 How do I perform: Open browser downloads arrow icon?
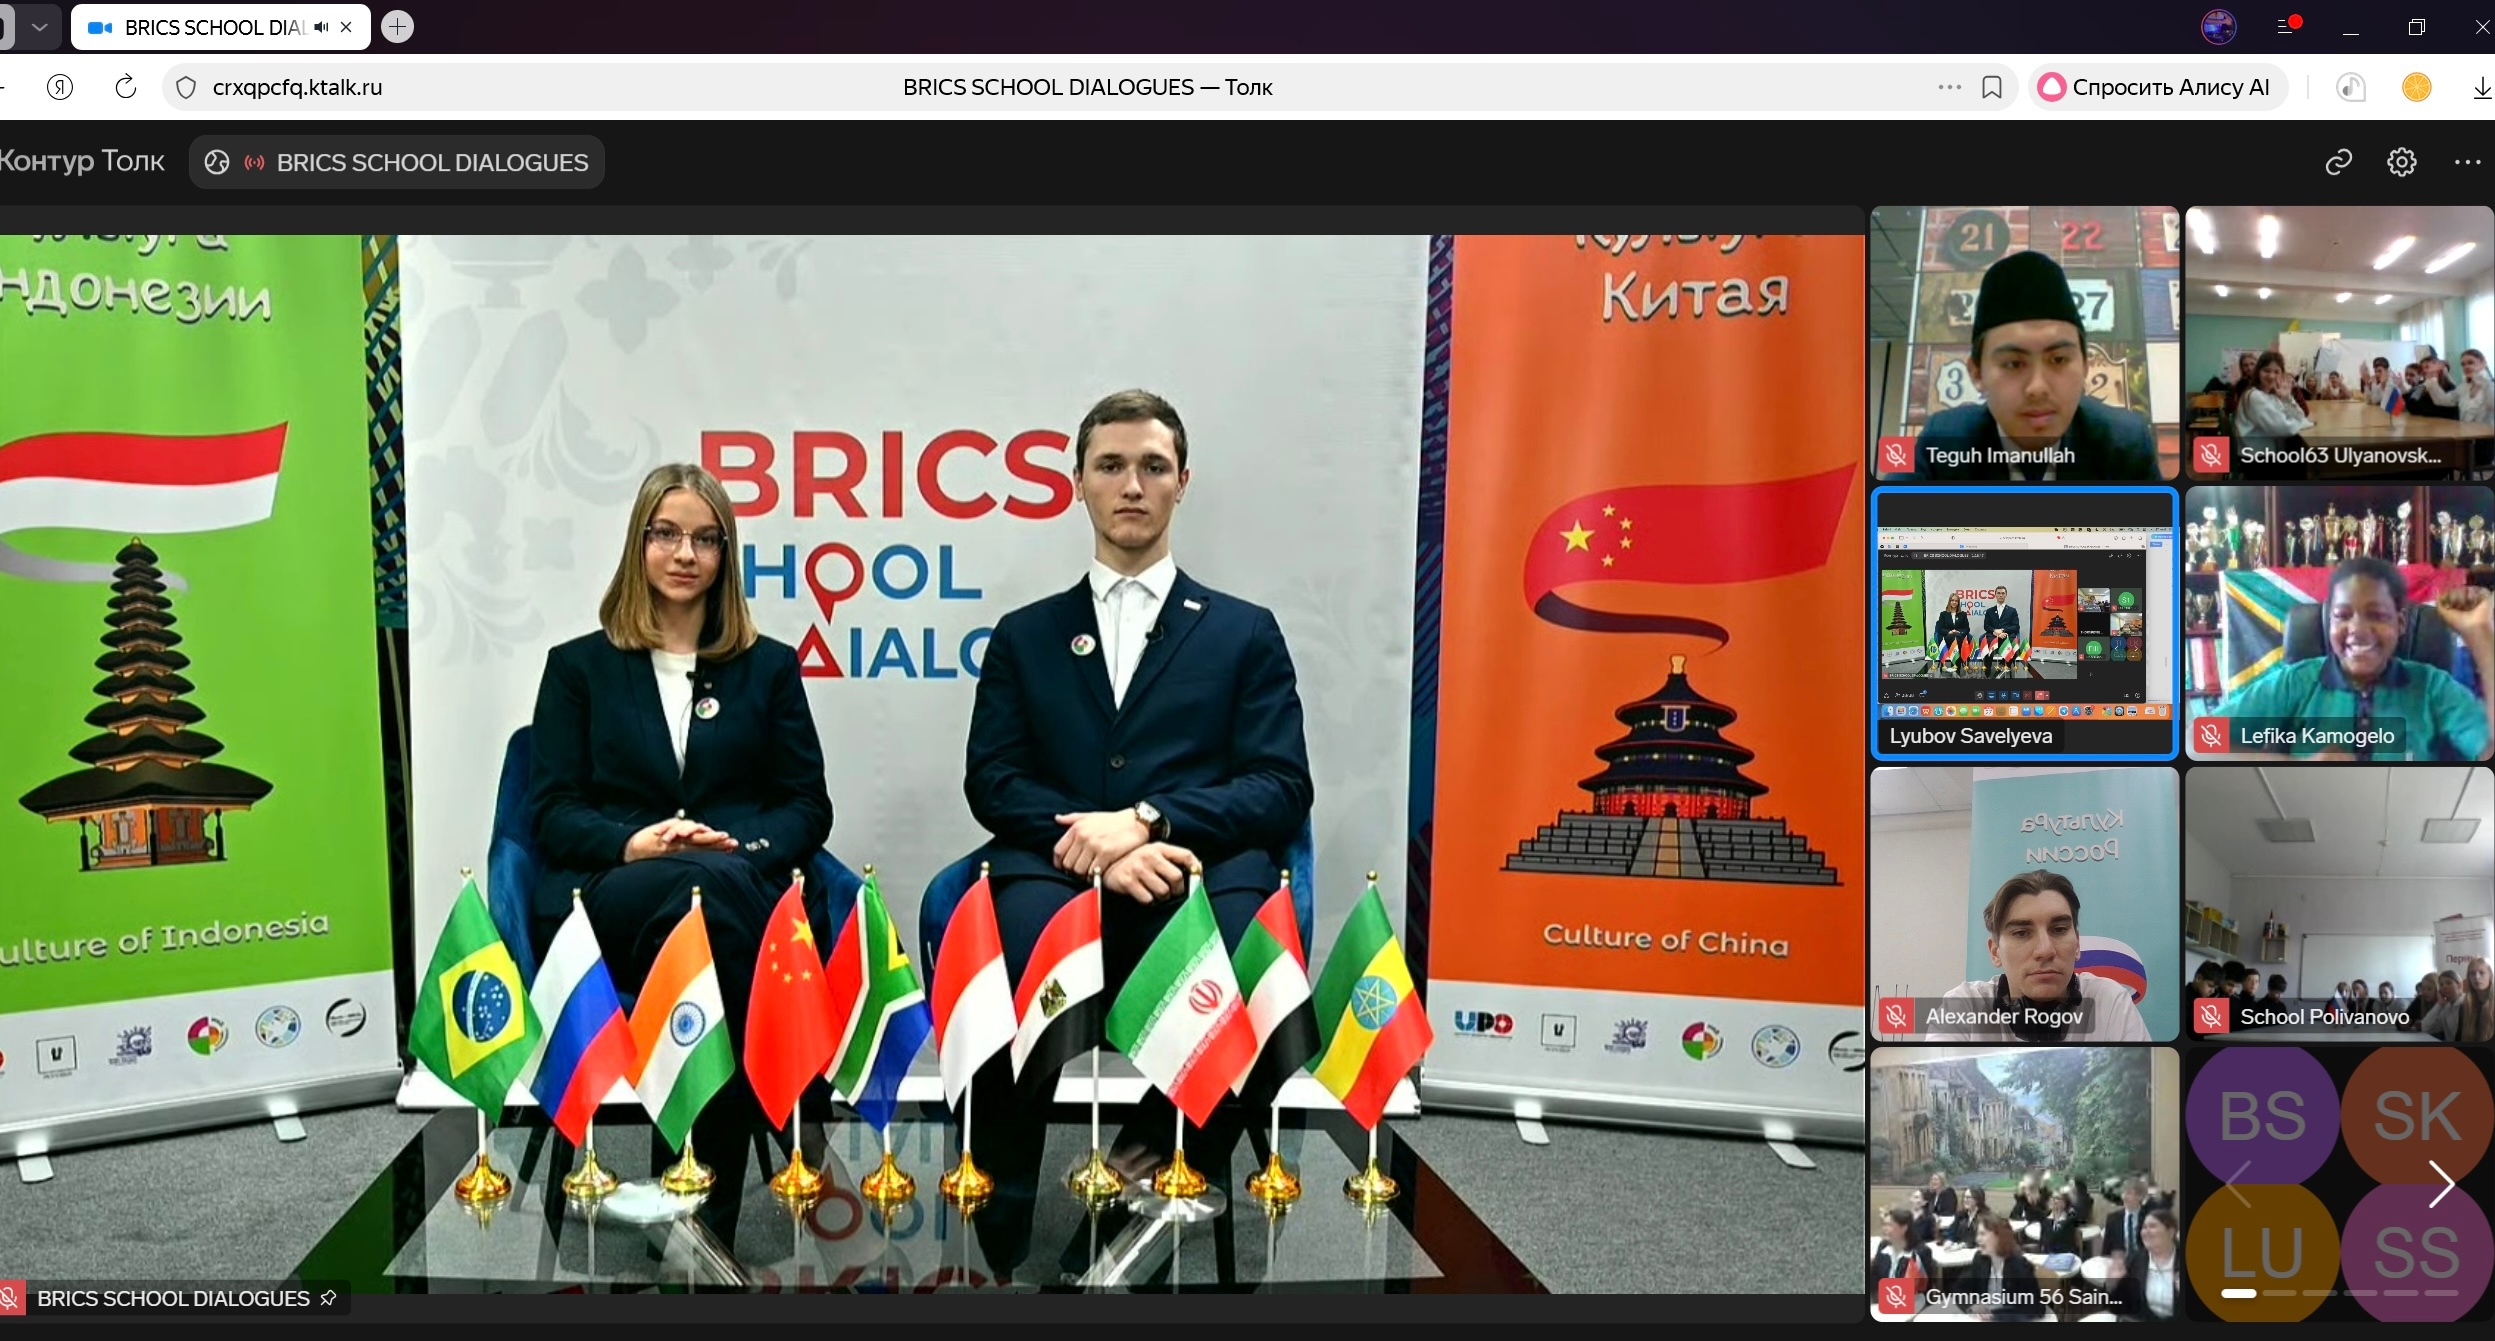(x=2482, y=88)
